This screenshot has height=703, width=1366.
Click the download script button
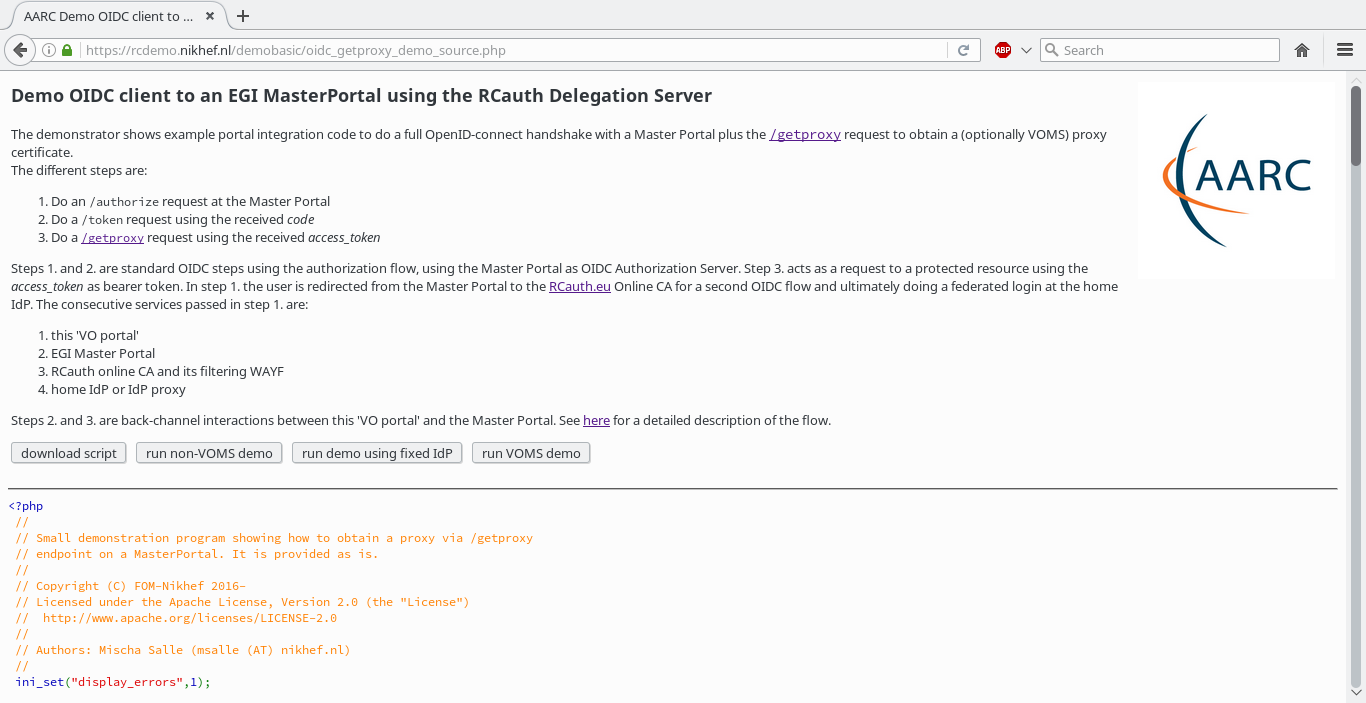click(x=69, y=453)
